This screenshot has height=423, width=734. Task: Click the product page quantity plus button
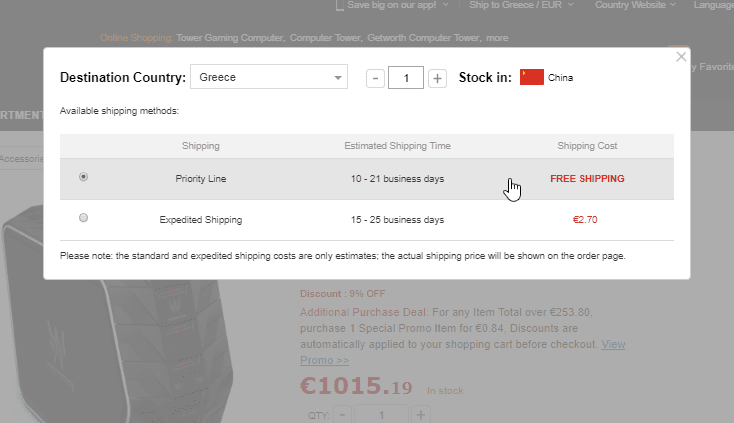pyautogui.click(x=421, y=415)
